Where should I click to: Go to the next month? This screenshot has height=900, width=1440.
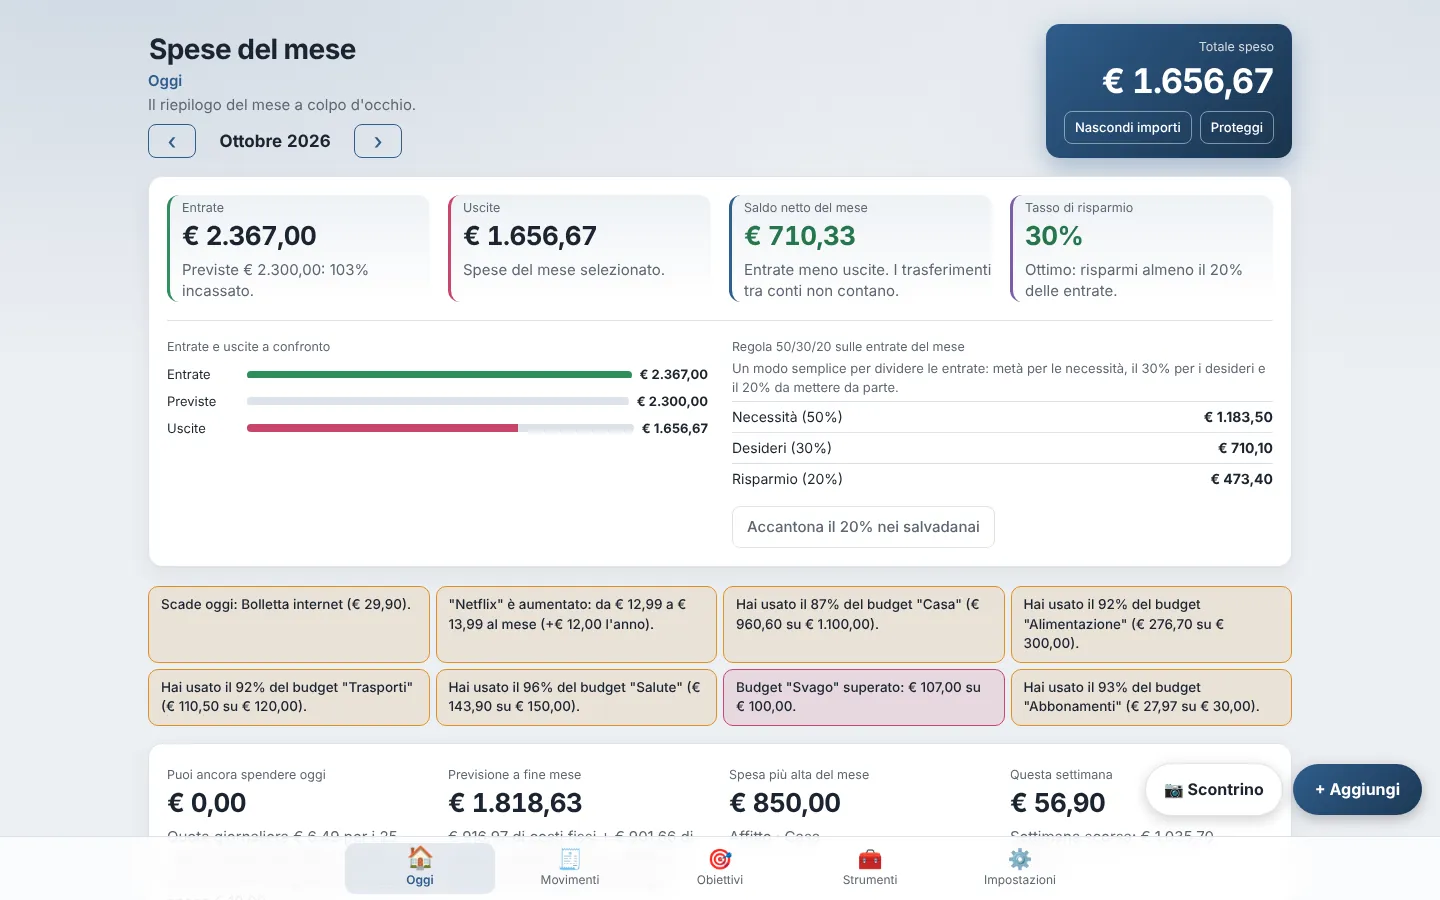click(378, 141)
